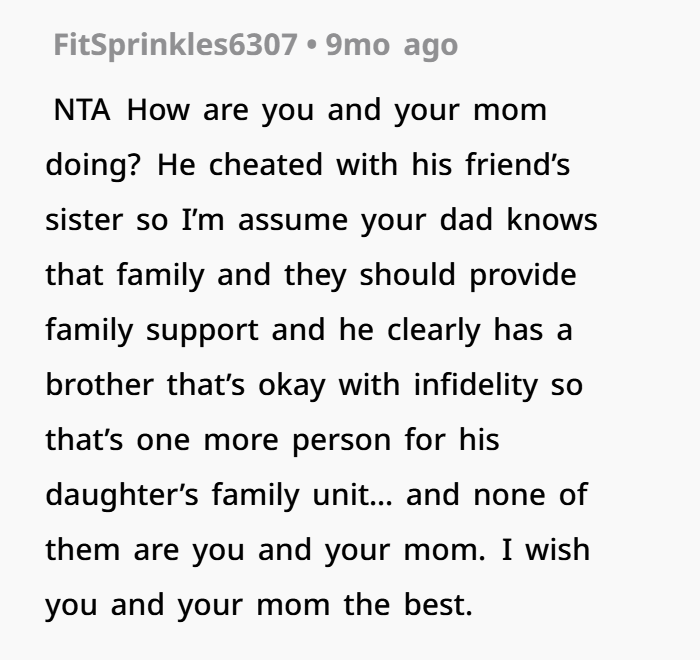The image size is (700, 660).
Task: Open FitSprinkles6307's user profile
Action: tap(174, 44)
